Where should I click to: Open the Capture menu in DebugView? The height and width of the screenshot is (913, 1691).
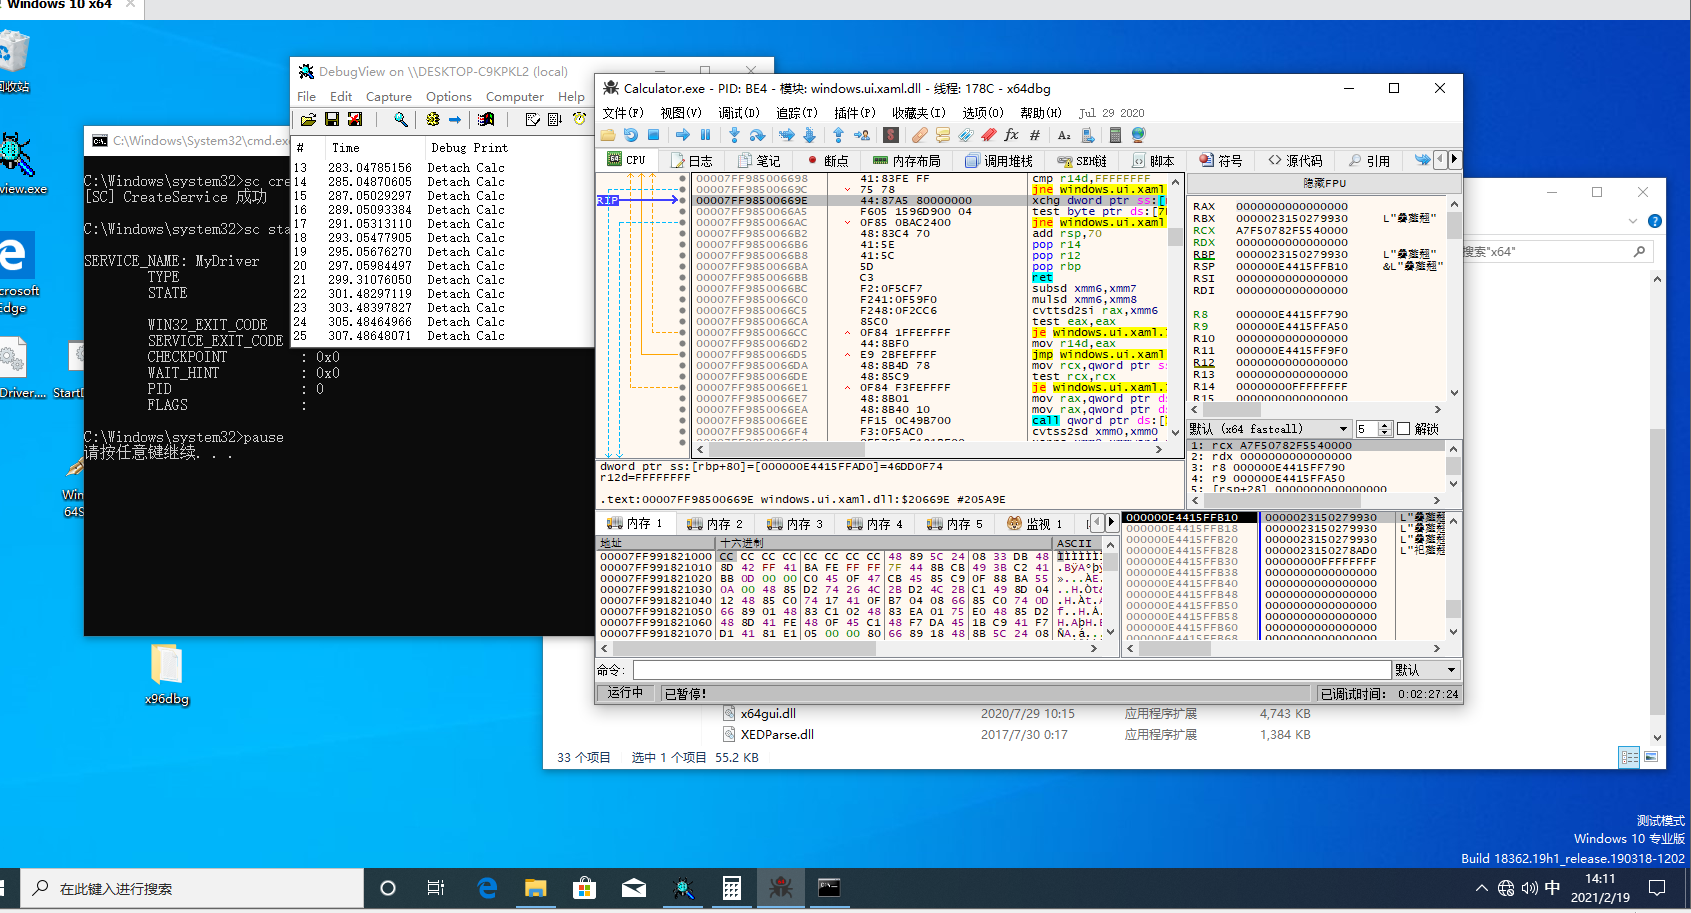388,97
